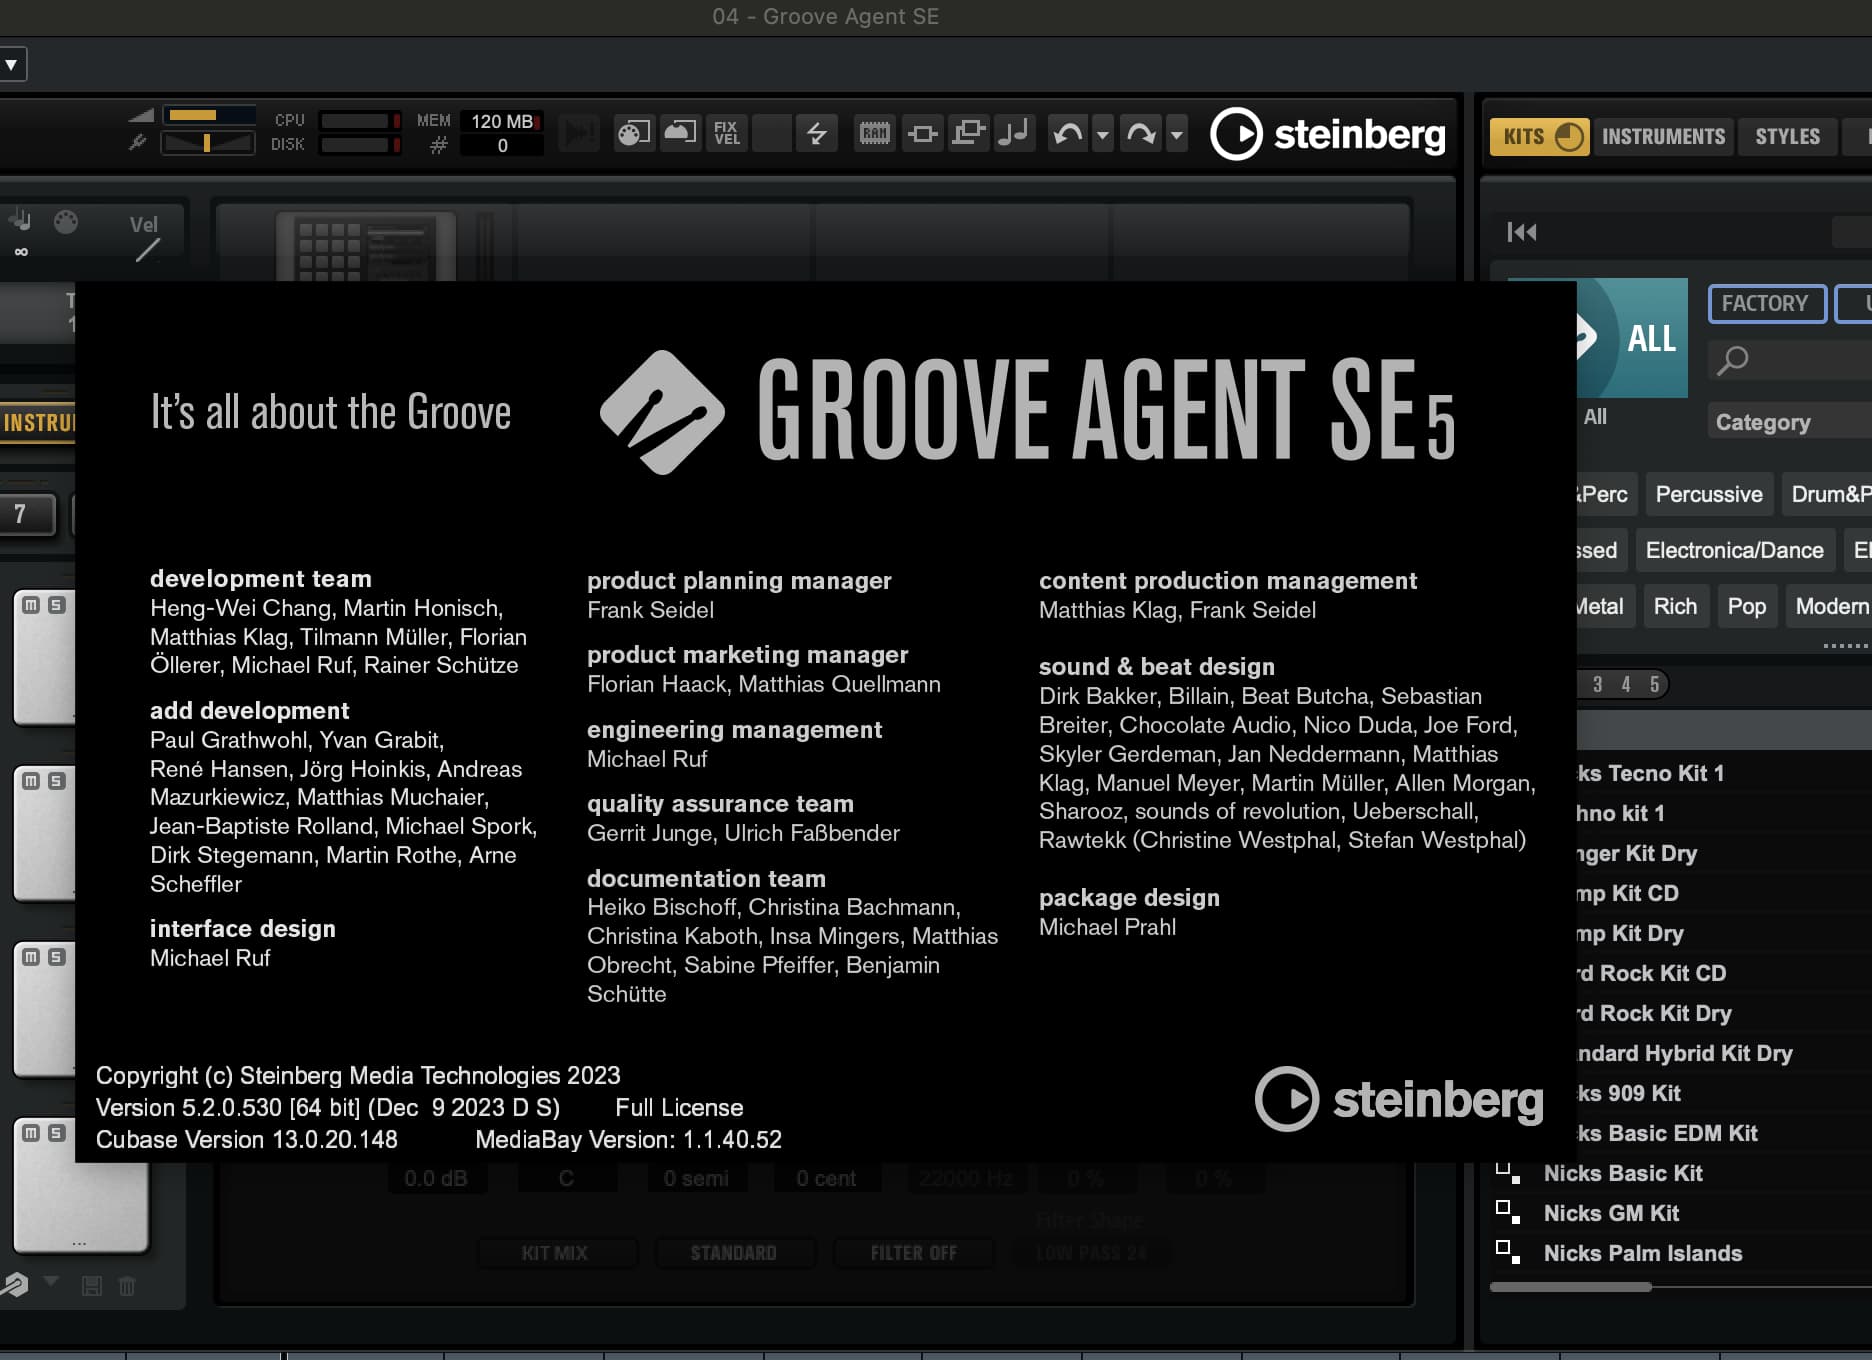Click the 120 MB memory readout
Screen dimensions: 1872x1360
click(x=502, y=121)
